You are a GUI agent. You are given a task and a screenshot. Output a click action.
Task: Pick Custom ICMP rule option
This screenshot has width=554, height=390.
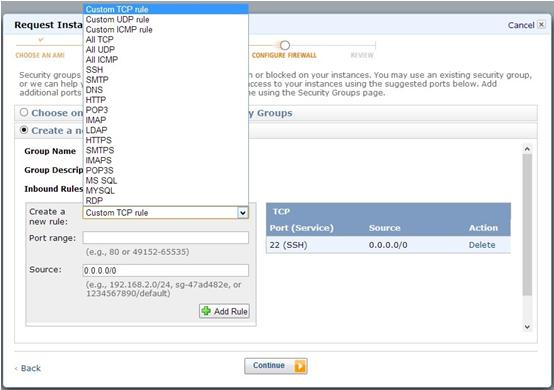(x=166, y=30)
